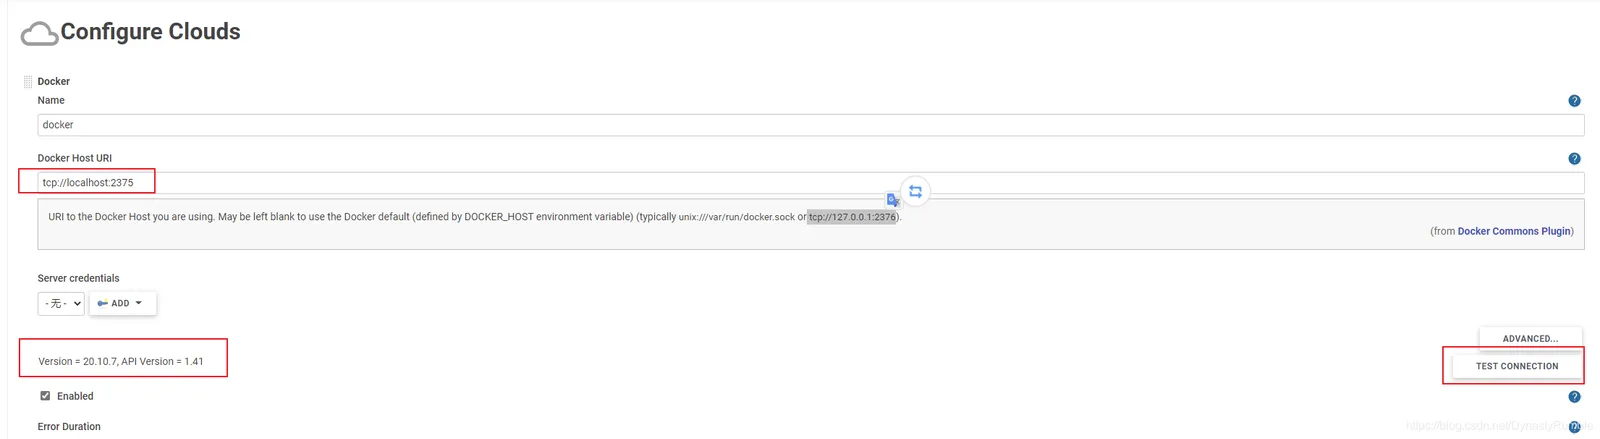Click help icon next to Enabled
Screen dimensions: 1600x439
[x=1574, y=397]
